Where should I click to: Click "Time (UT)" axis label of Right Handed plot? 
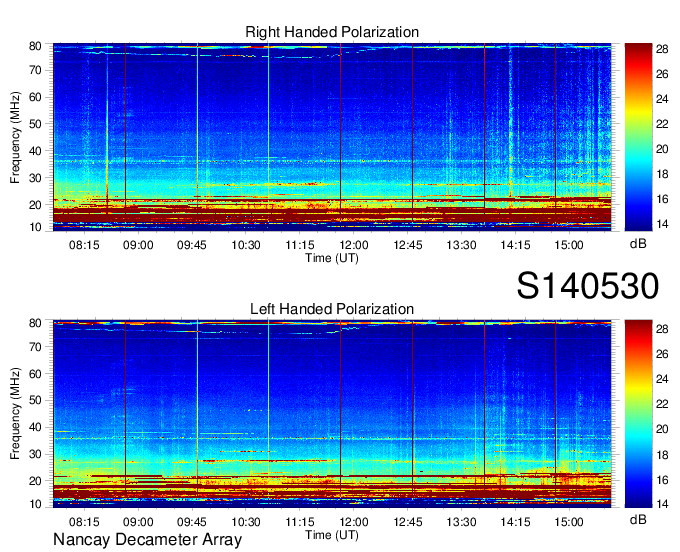point(332,258)
